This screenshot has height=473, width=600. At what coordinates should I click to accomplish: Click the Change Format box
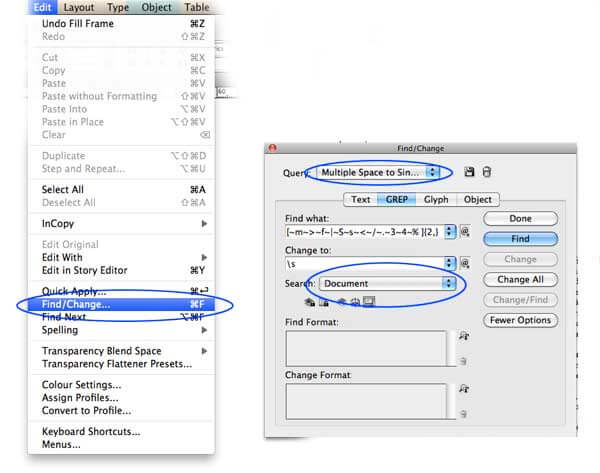click(366, 401)
